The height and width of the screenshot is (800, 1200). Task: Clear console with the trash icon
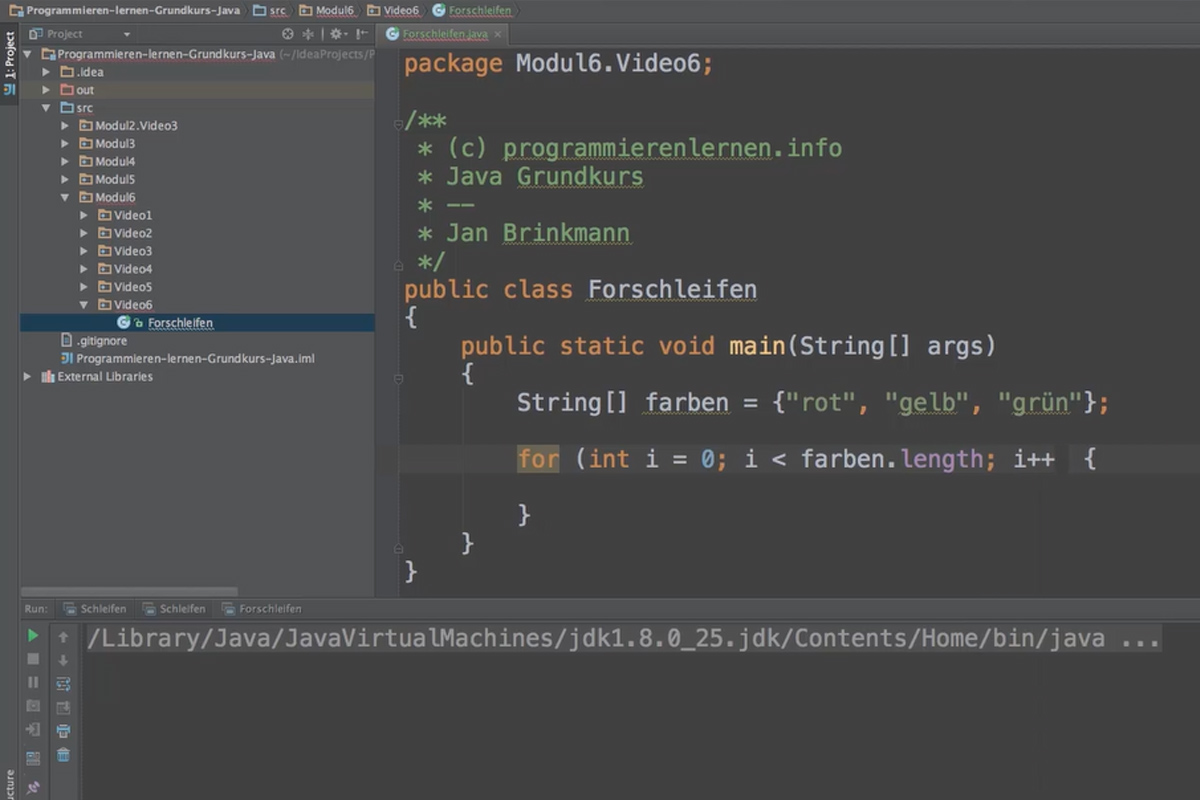pyautogui.click(x=63, y=755)
